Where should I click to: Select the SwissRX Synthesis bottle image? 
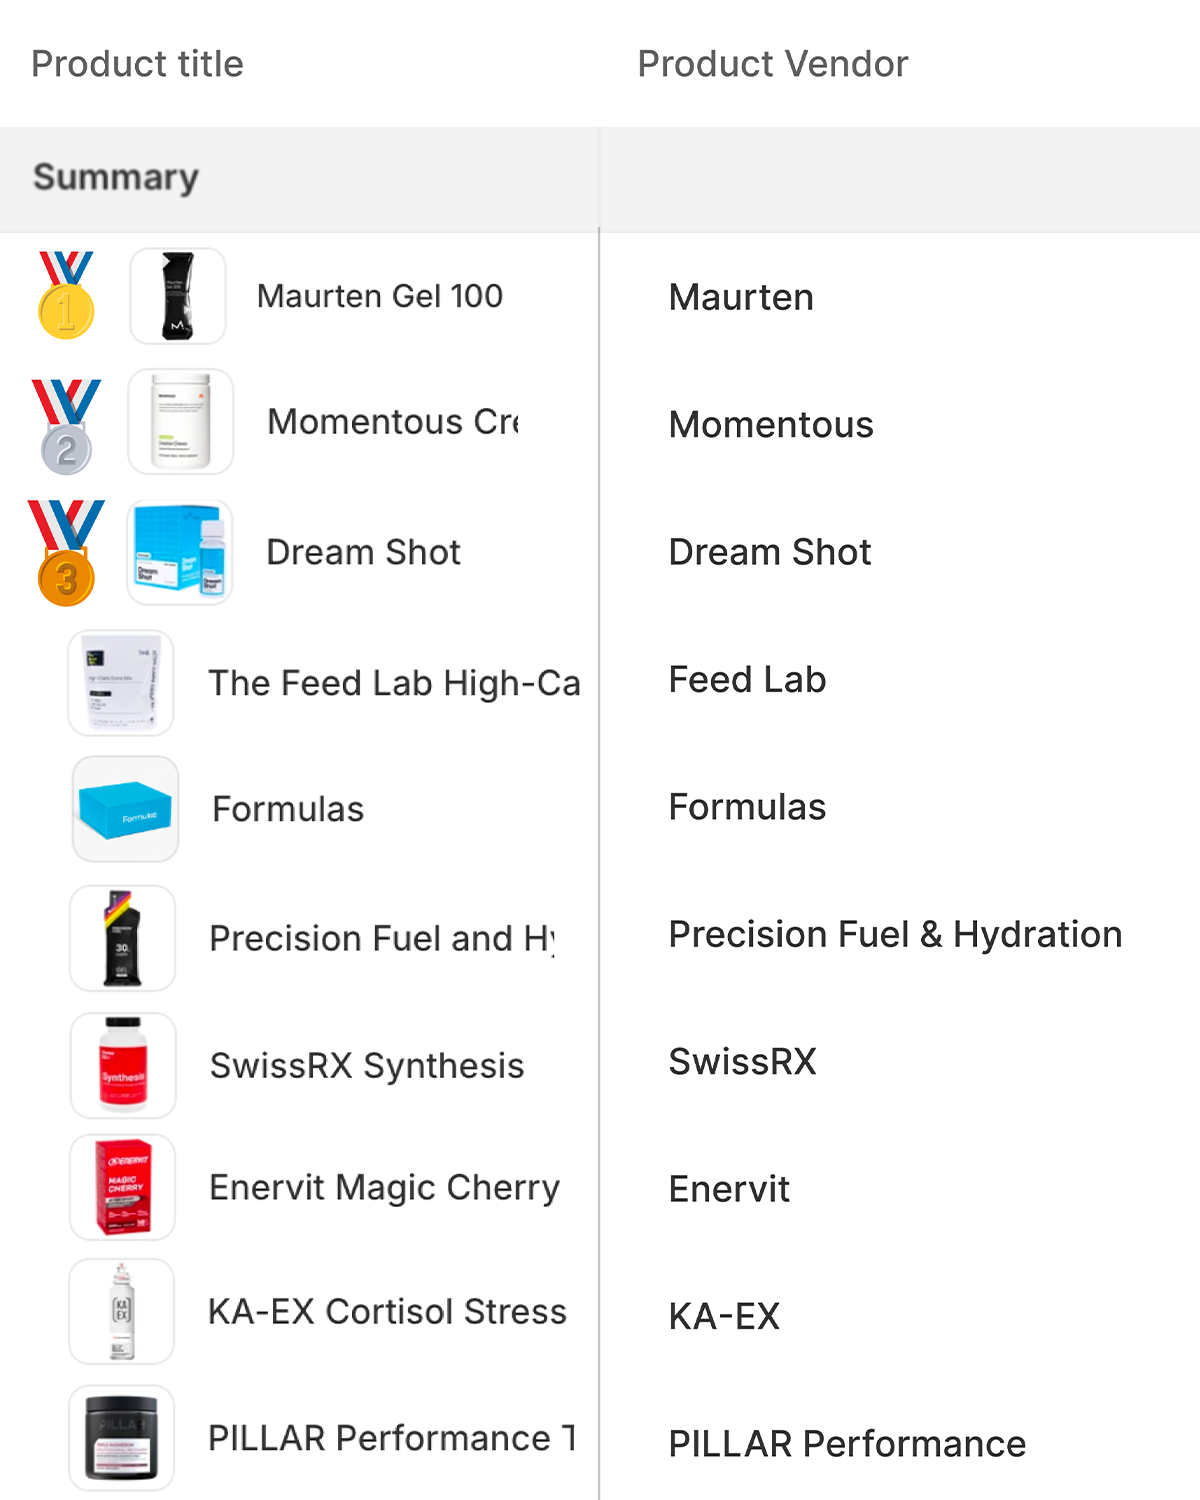point(123,1065)
